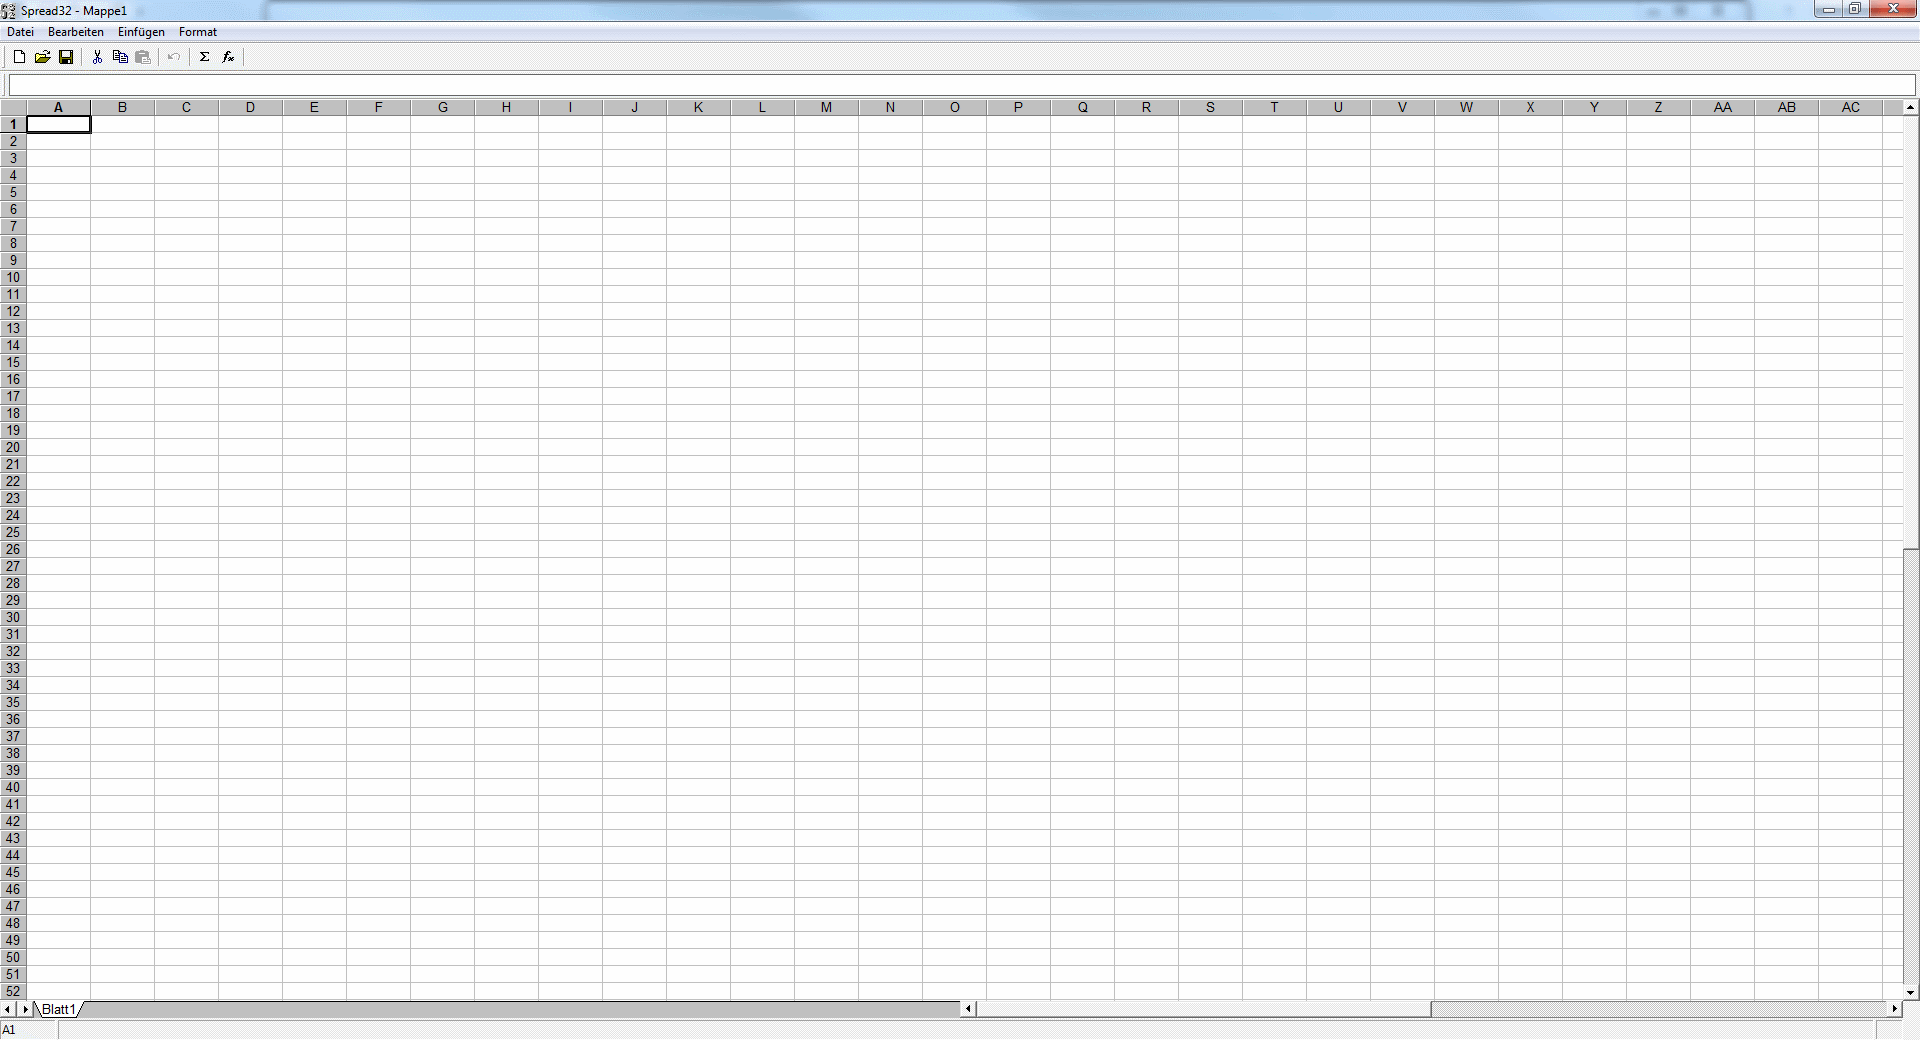1920x1040 pixels.
Task: Select column T header
Action: (x=1274, y=107)
